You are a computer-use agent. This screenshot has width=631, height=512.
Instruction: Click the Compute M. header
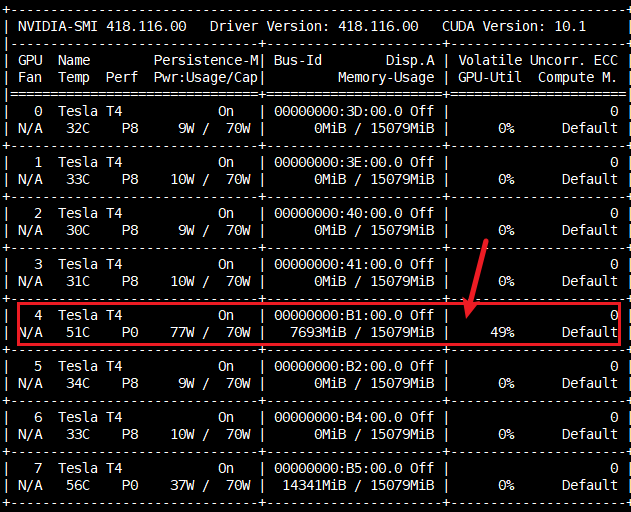point(577,77)
